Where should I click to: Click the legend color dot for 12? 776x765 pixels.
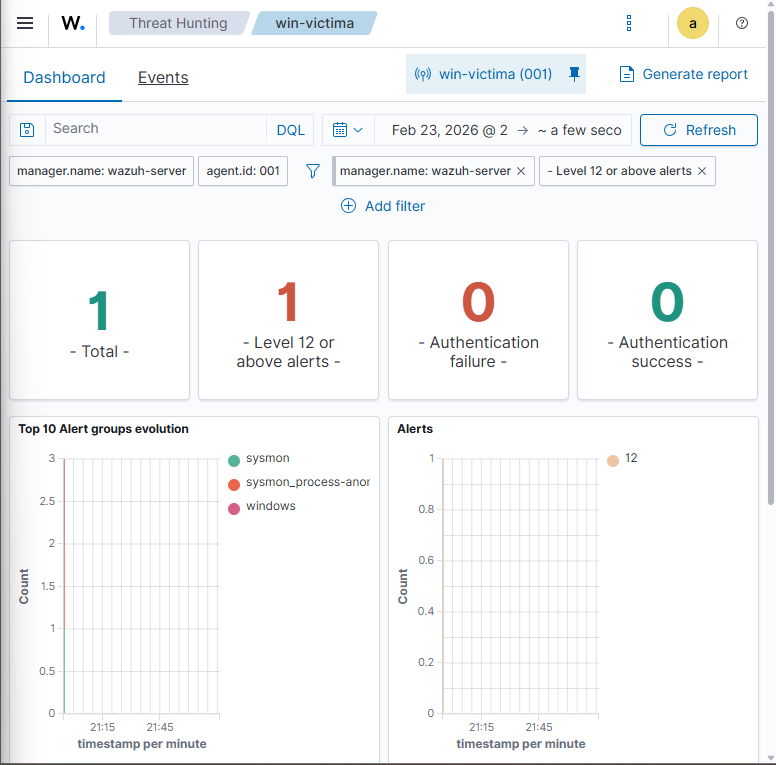point(612,460)
